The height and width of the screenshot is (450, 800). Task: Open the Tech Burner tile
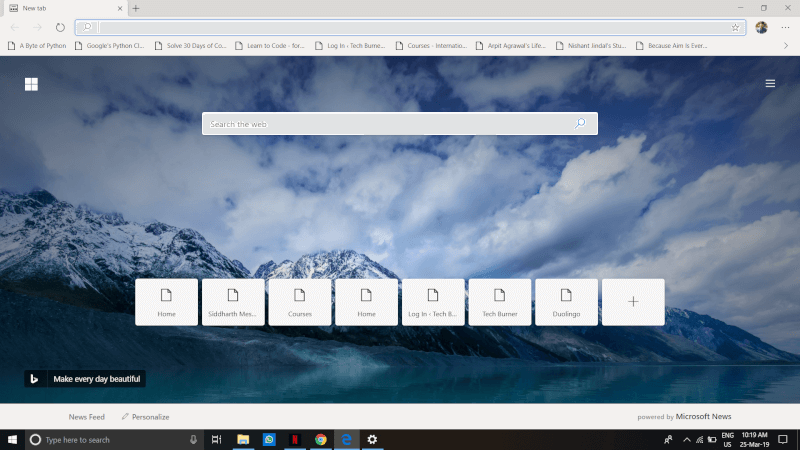pos(499,302)
